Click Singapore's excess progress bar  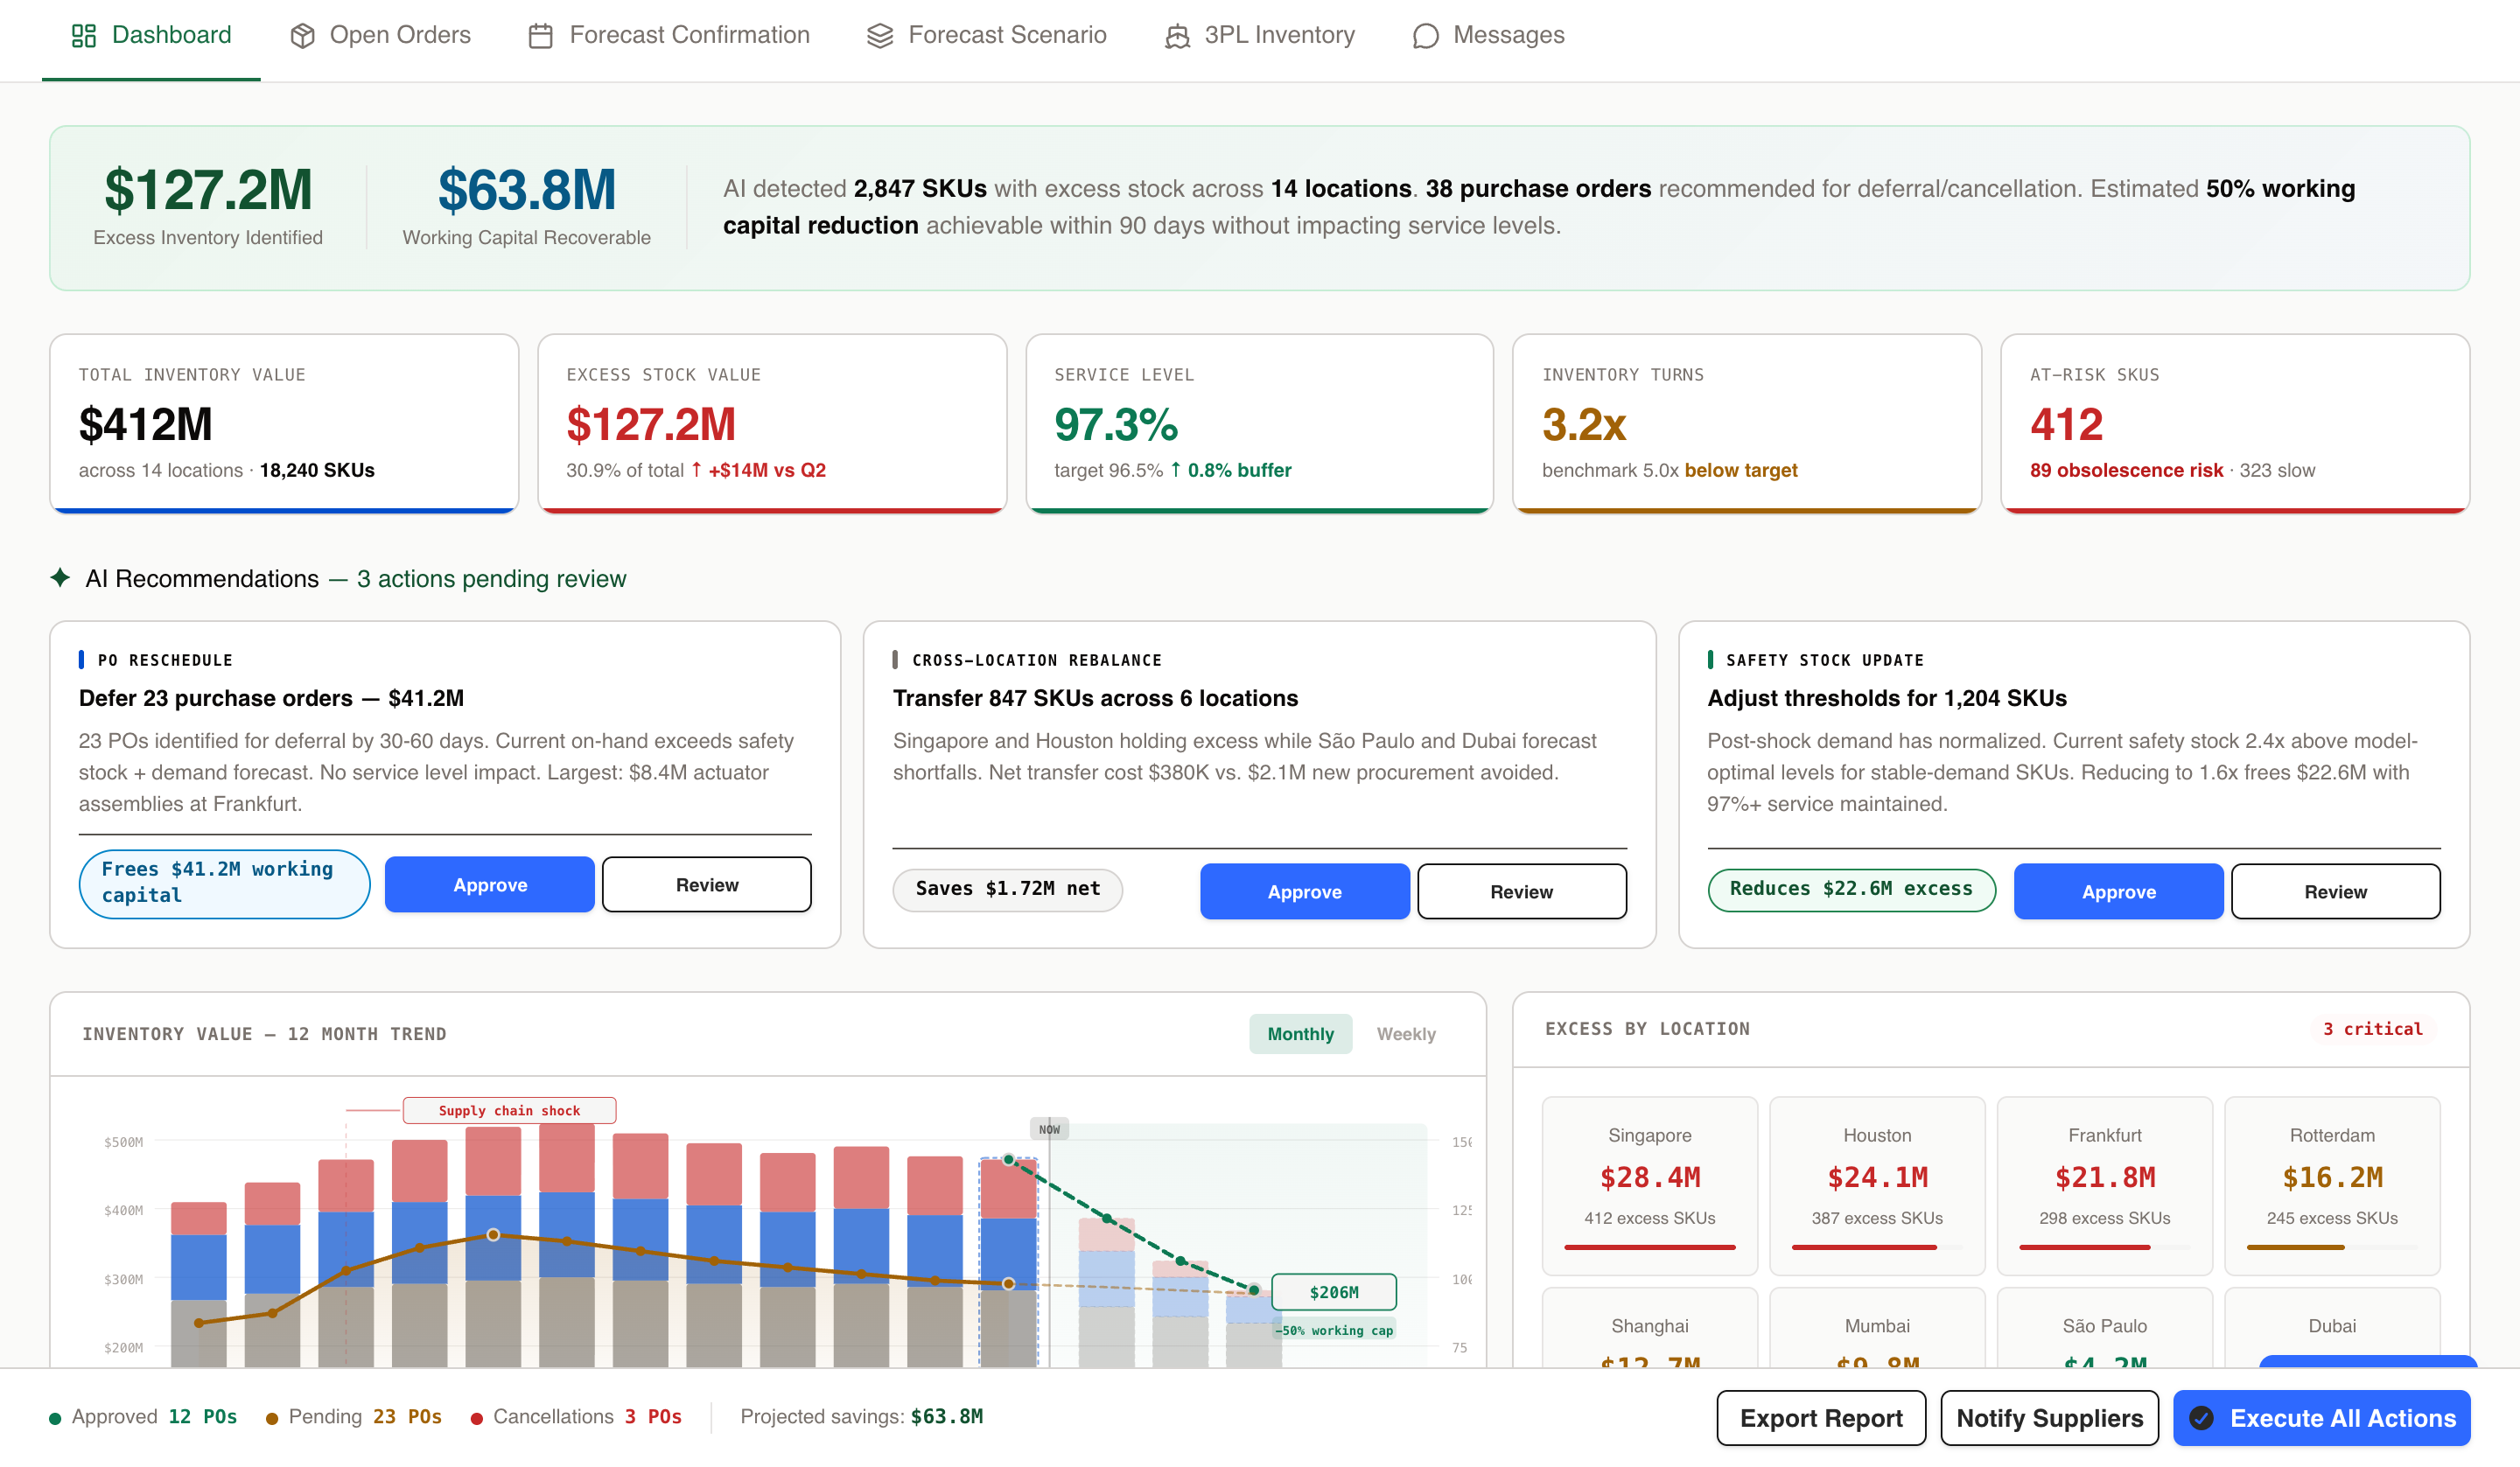(x=1649, y=1247)
